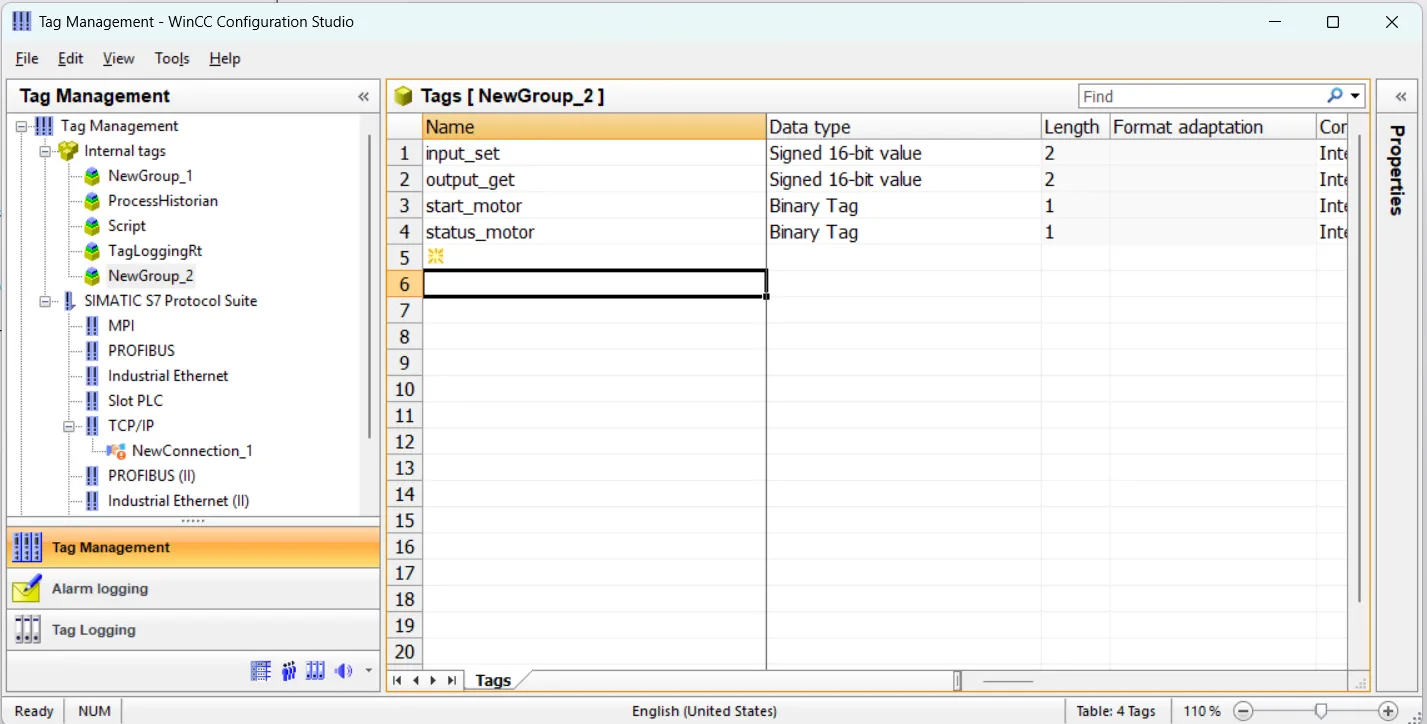This screenshot has height=724, width=1427.
Task: Open the Tag Logging editor
Action: click(194, 630)
